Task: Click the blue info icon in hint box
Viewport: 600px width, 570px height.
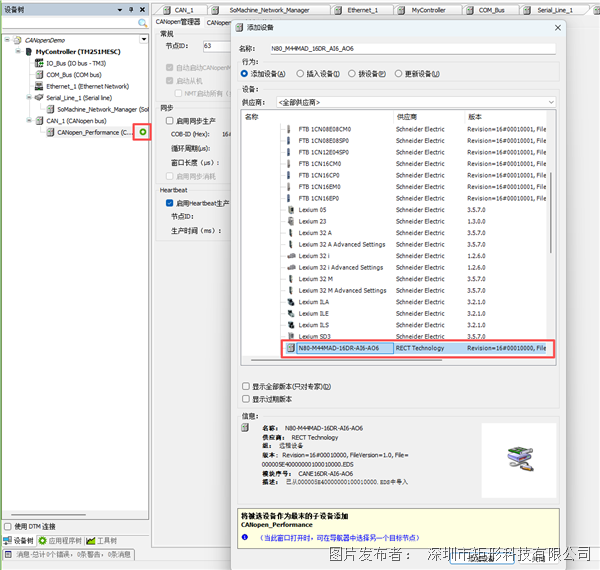Action: (x=245, y=537)
